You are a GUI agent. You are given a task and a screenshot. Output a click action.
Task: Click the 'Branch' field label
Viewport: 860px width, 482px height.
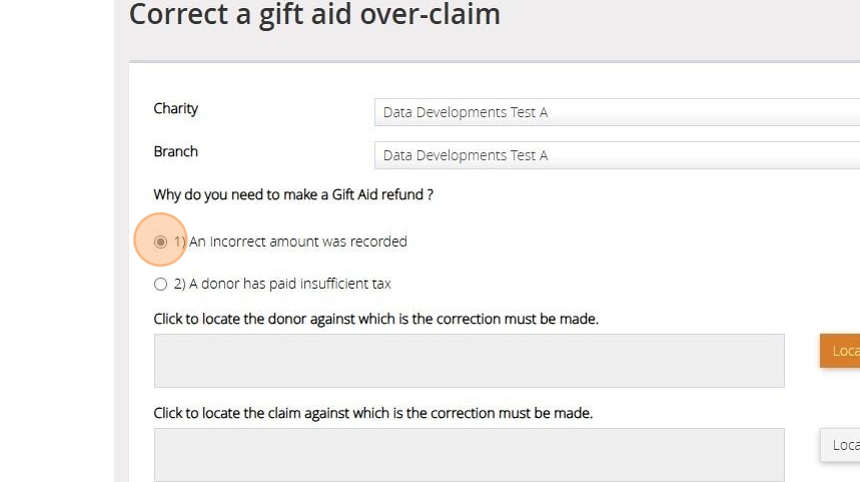[x=176, y=151]
